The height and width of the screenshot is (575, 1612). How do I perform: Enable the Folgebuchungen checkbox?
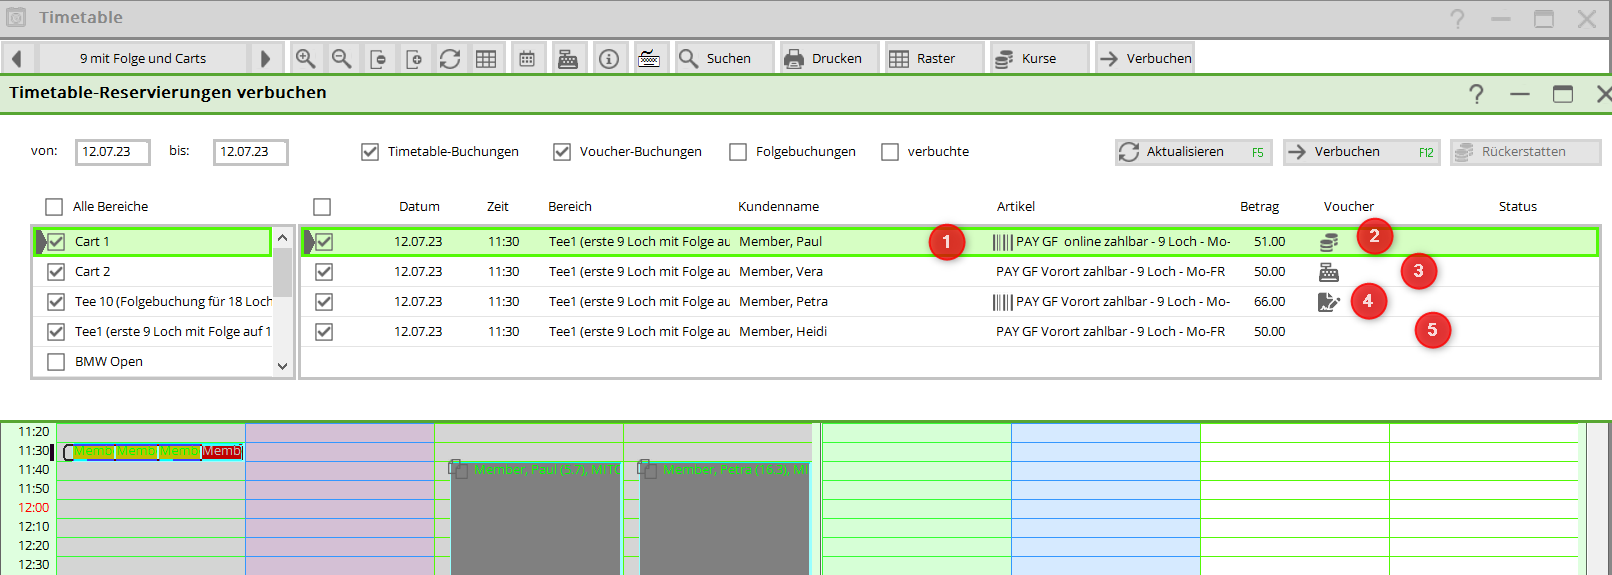(738, 152)
